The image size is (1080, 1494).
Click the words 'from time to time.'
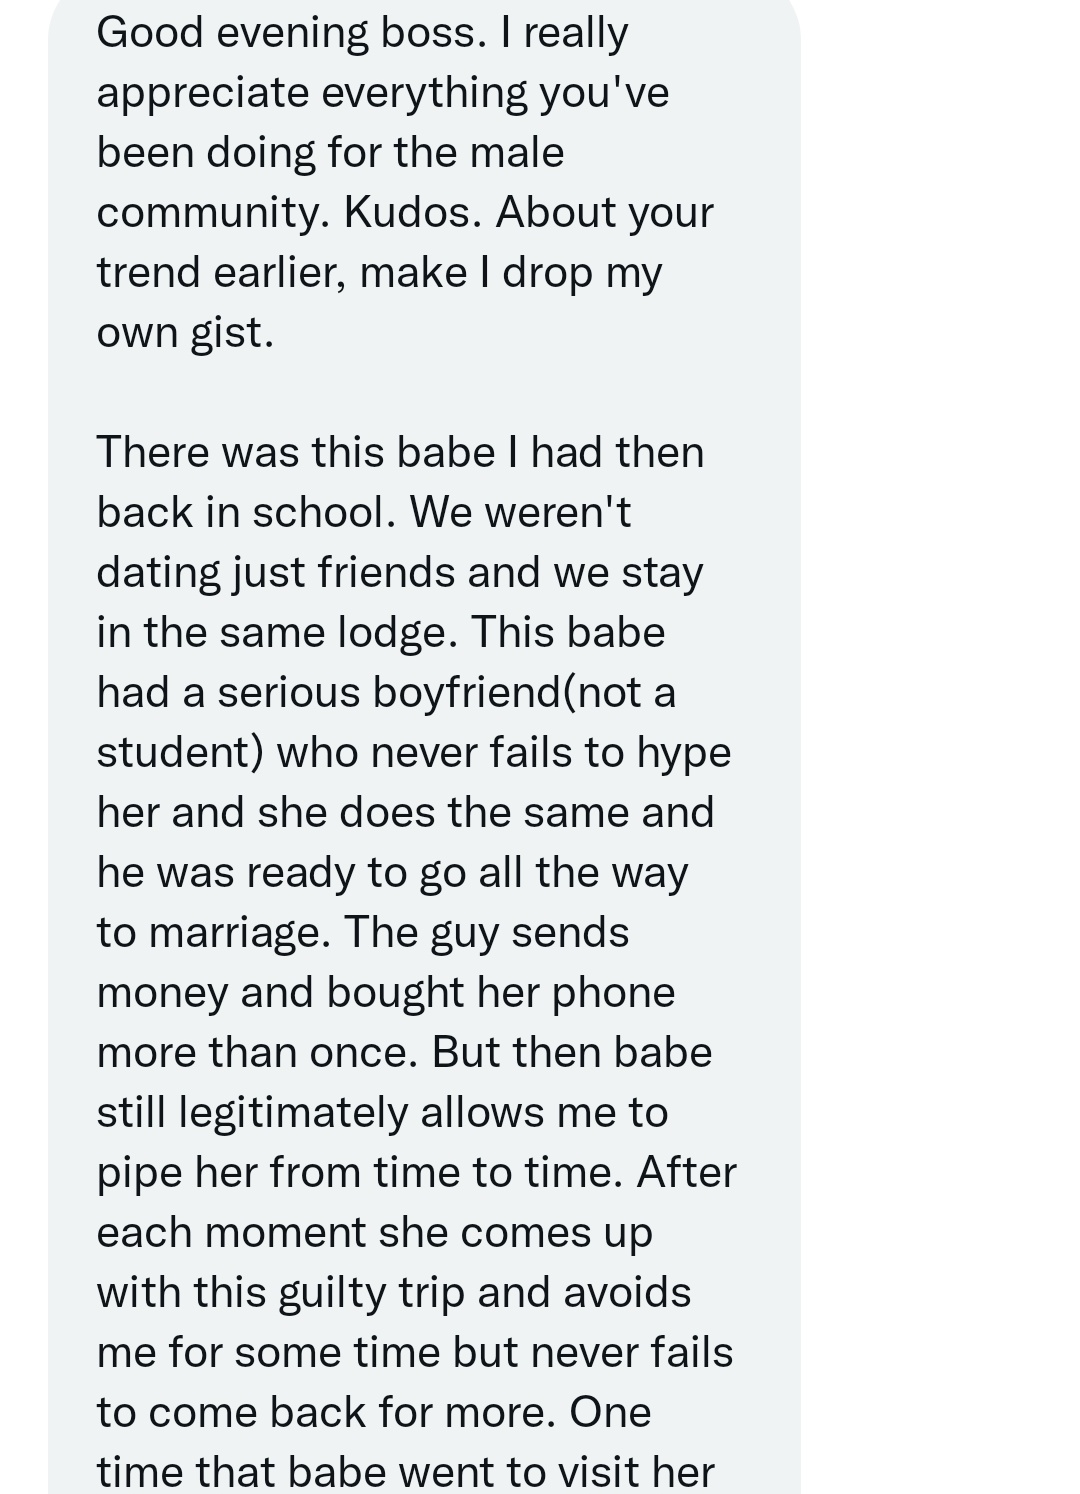coord(447,1172)
